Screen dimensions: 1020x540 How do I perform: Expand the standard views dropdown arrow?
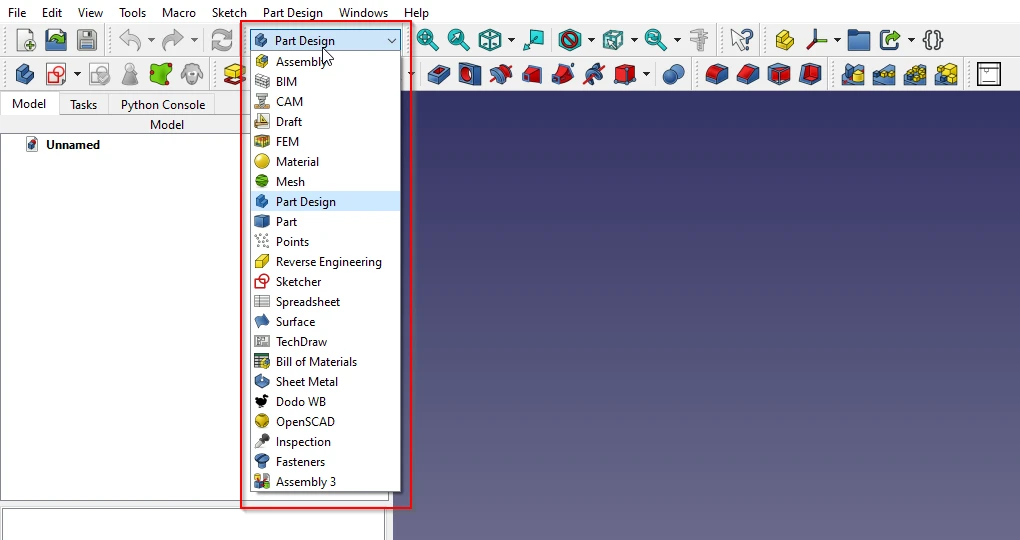click(x=511, y=40)
